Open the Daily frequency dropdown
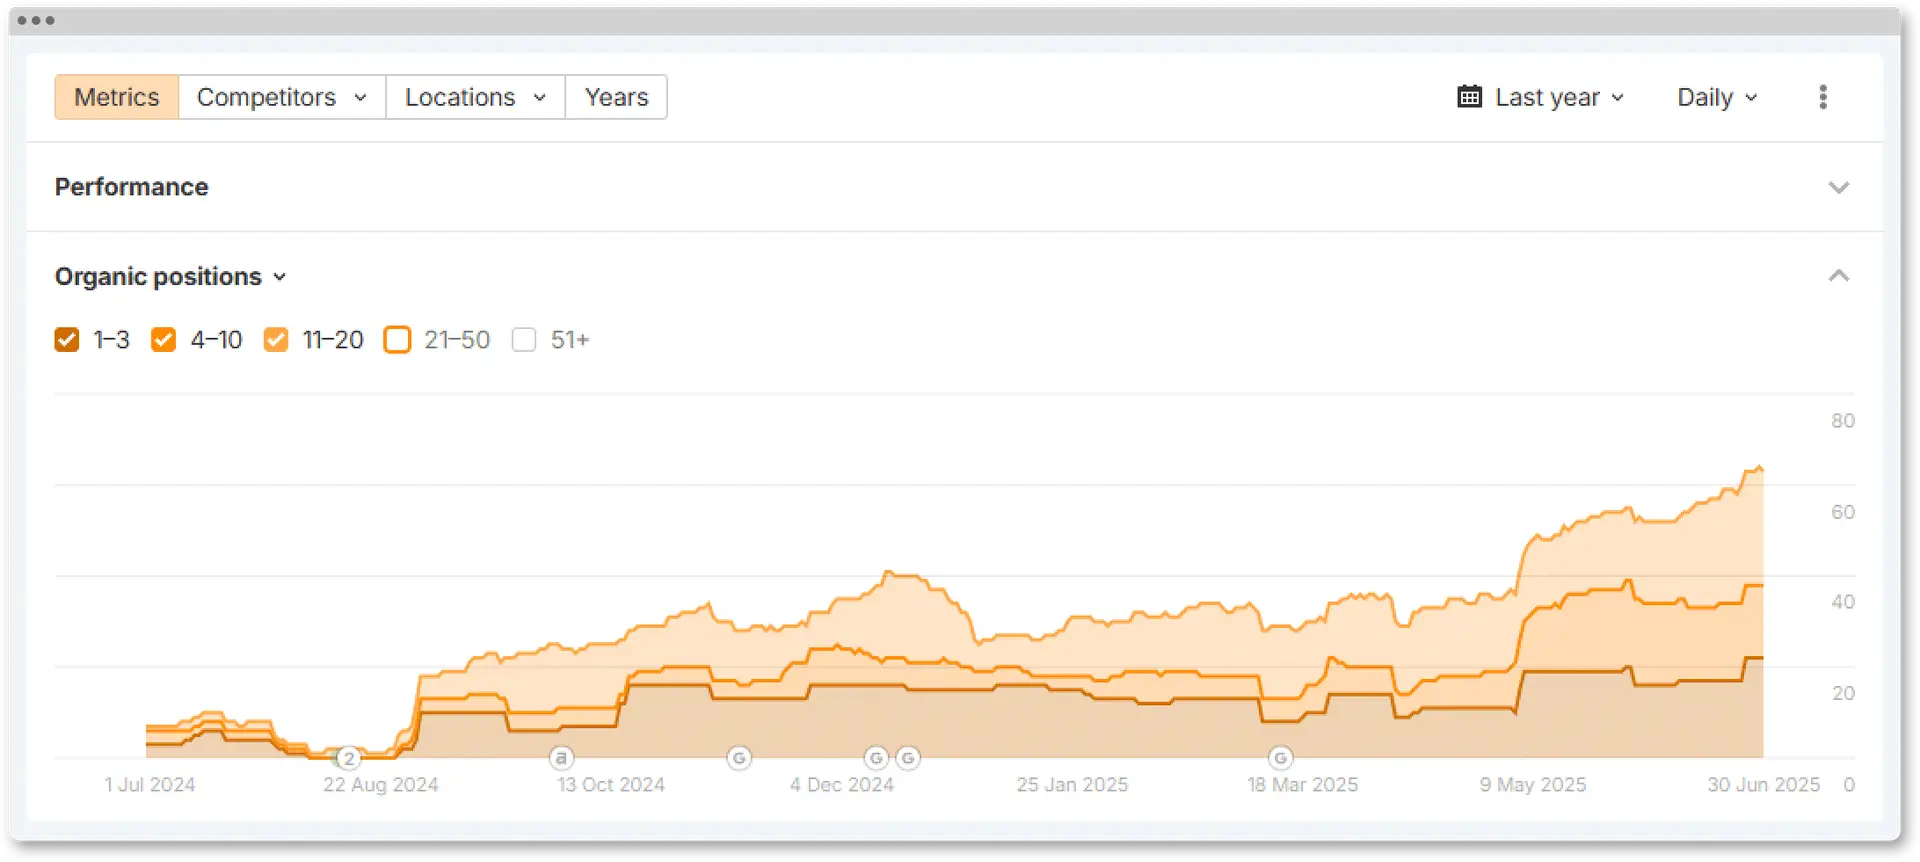The width and height of the screenshot is (1920, 862). [x=1715, y=97]
